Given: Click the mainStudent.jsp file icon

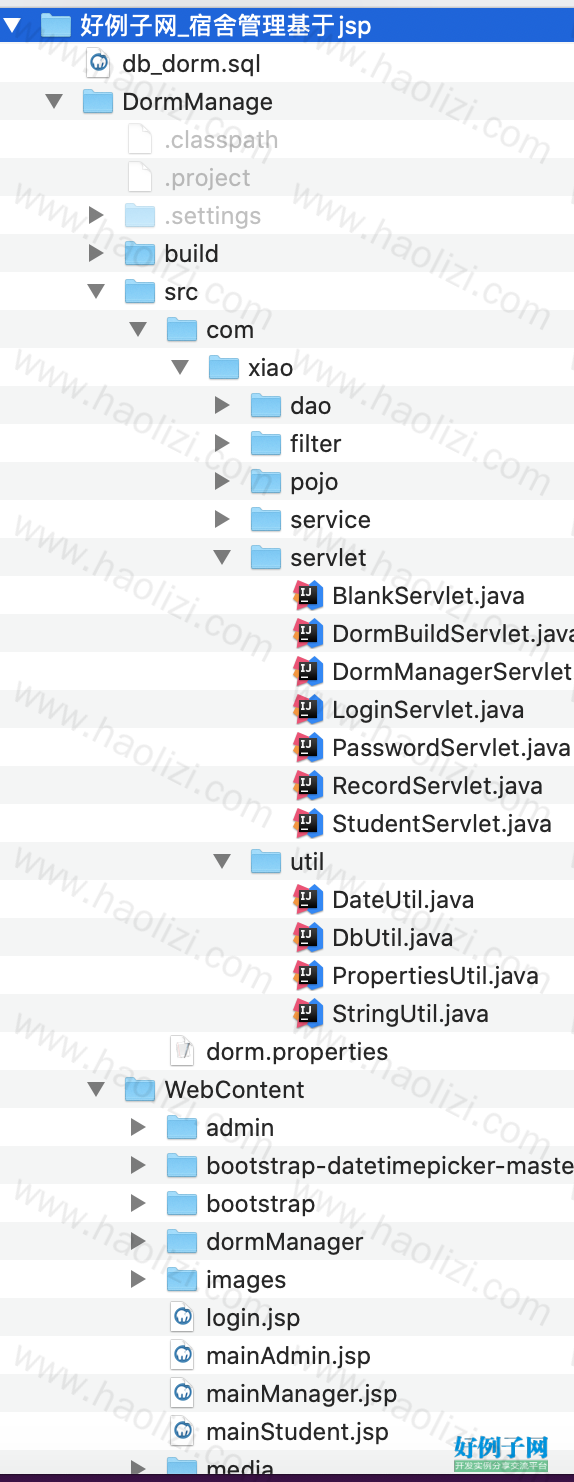Looking at the screenshot, I should point(182,1432).
